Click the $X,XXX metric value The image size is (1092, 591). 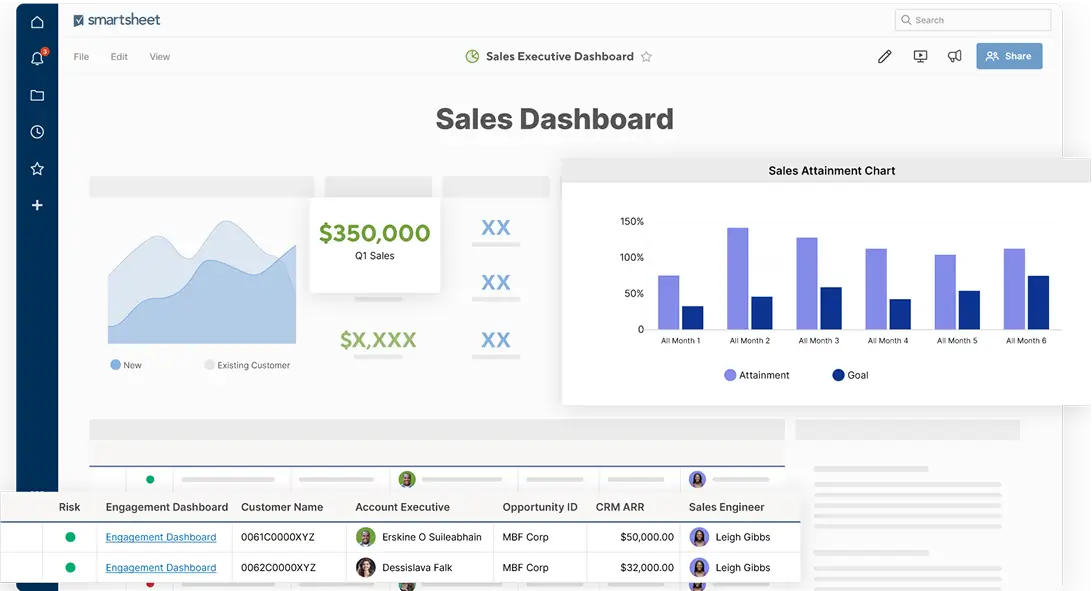pos(378,340)
